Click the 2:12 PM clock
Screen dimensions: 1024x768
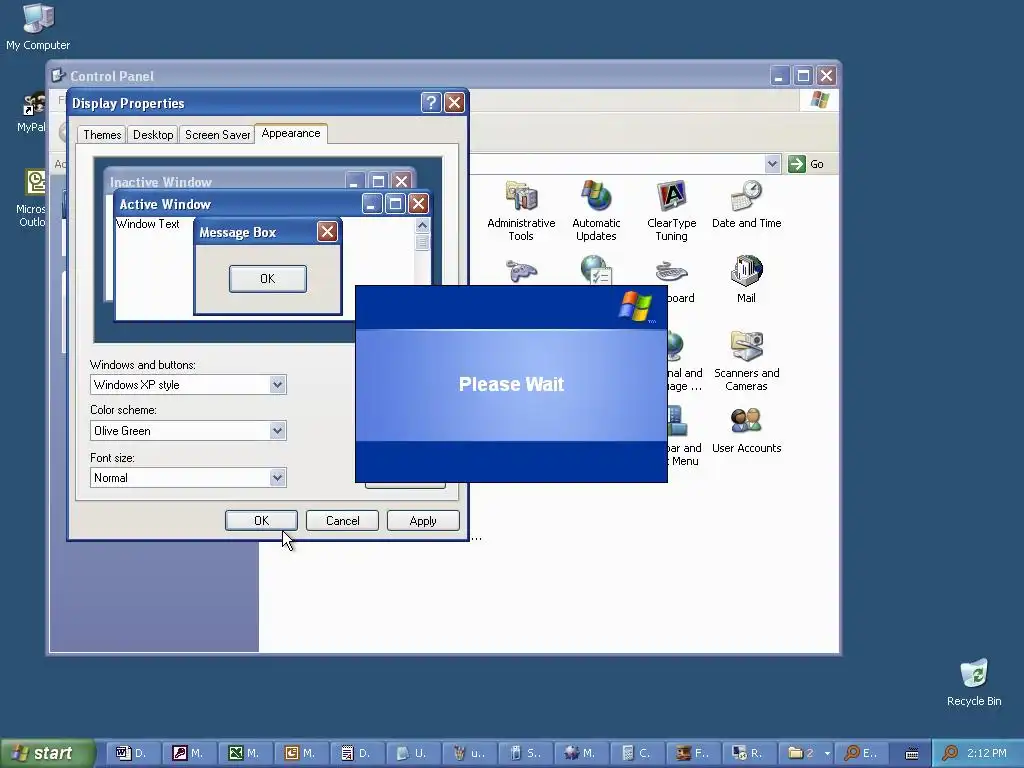coord(987,753)
